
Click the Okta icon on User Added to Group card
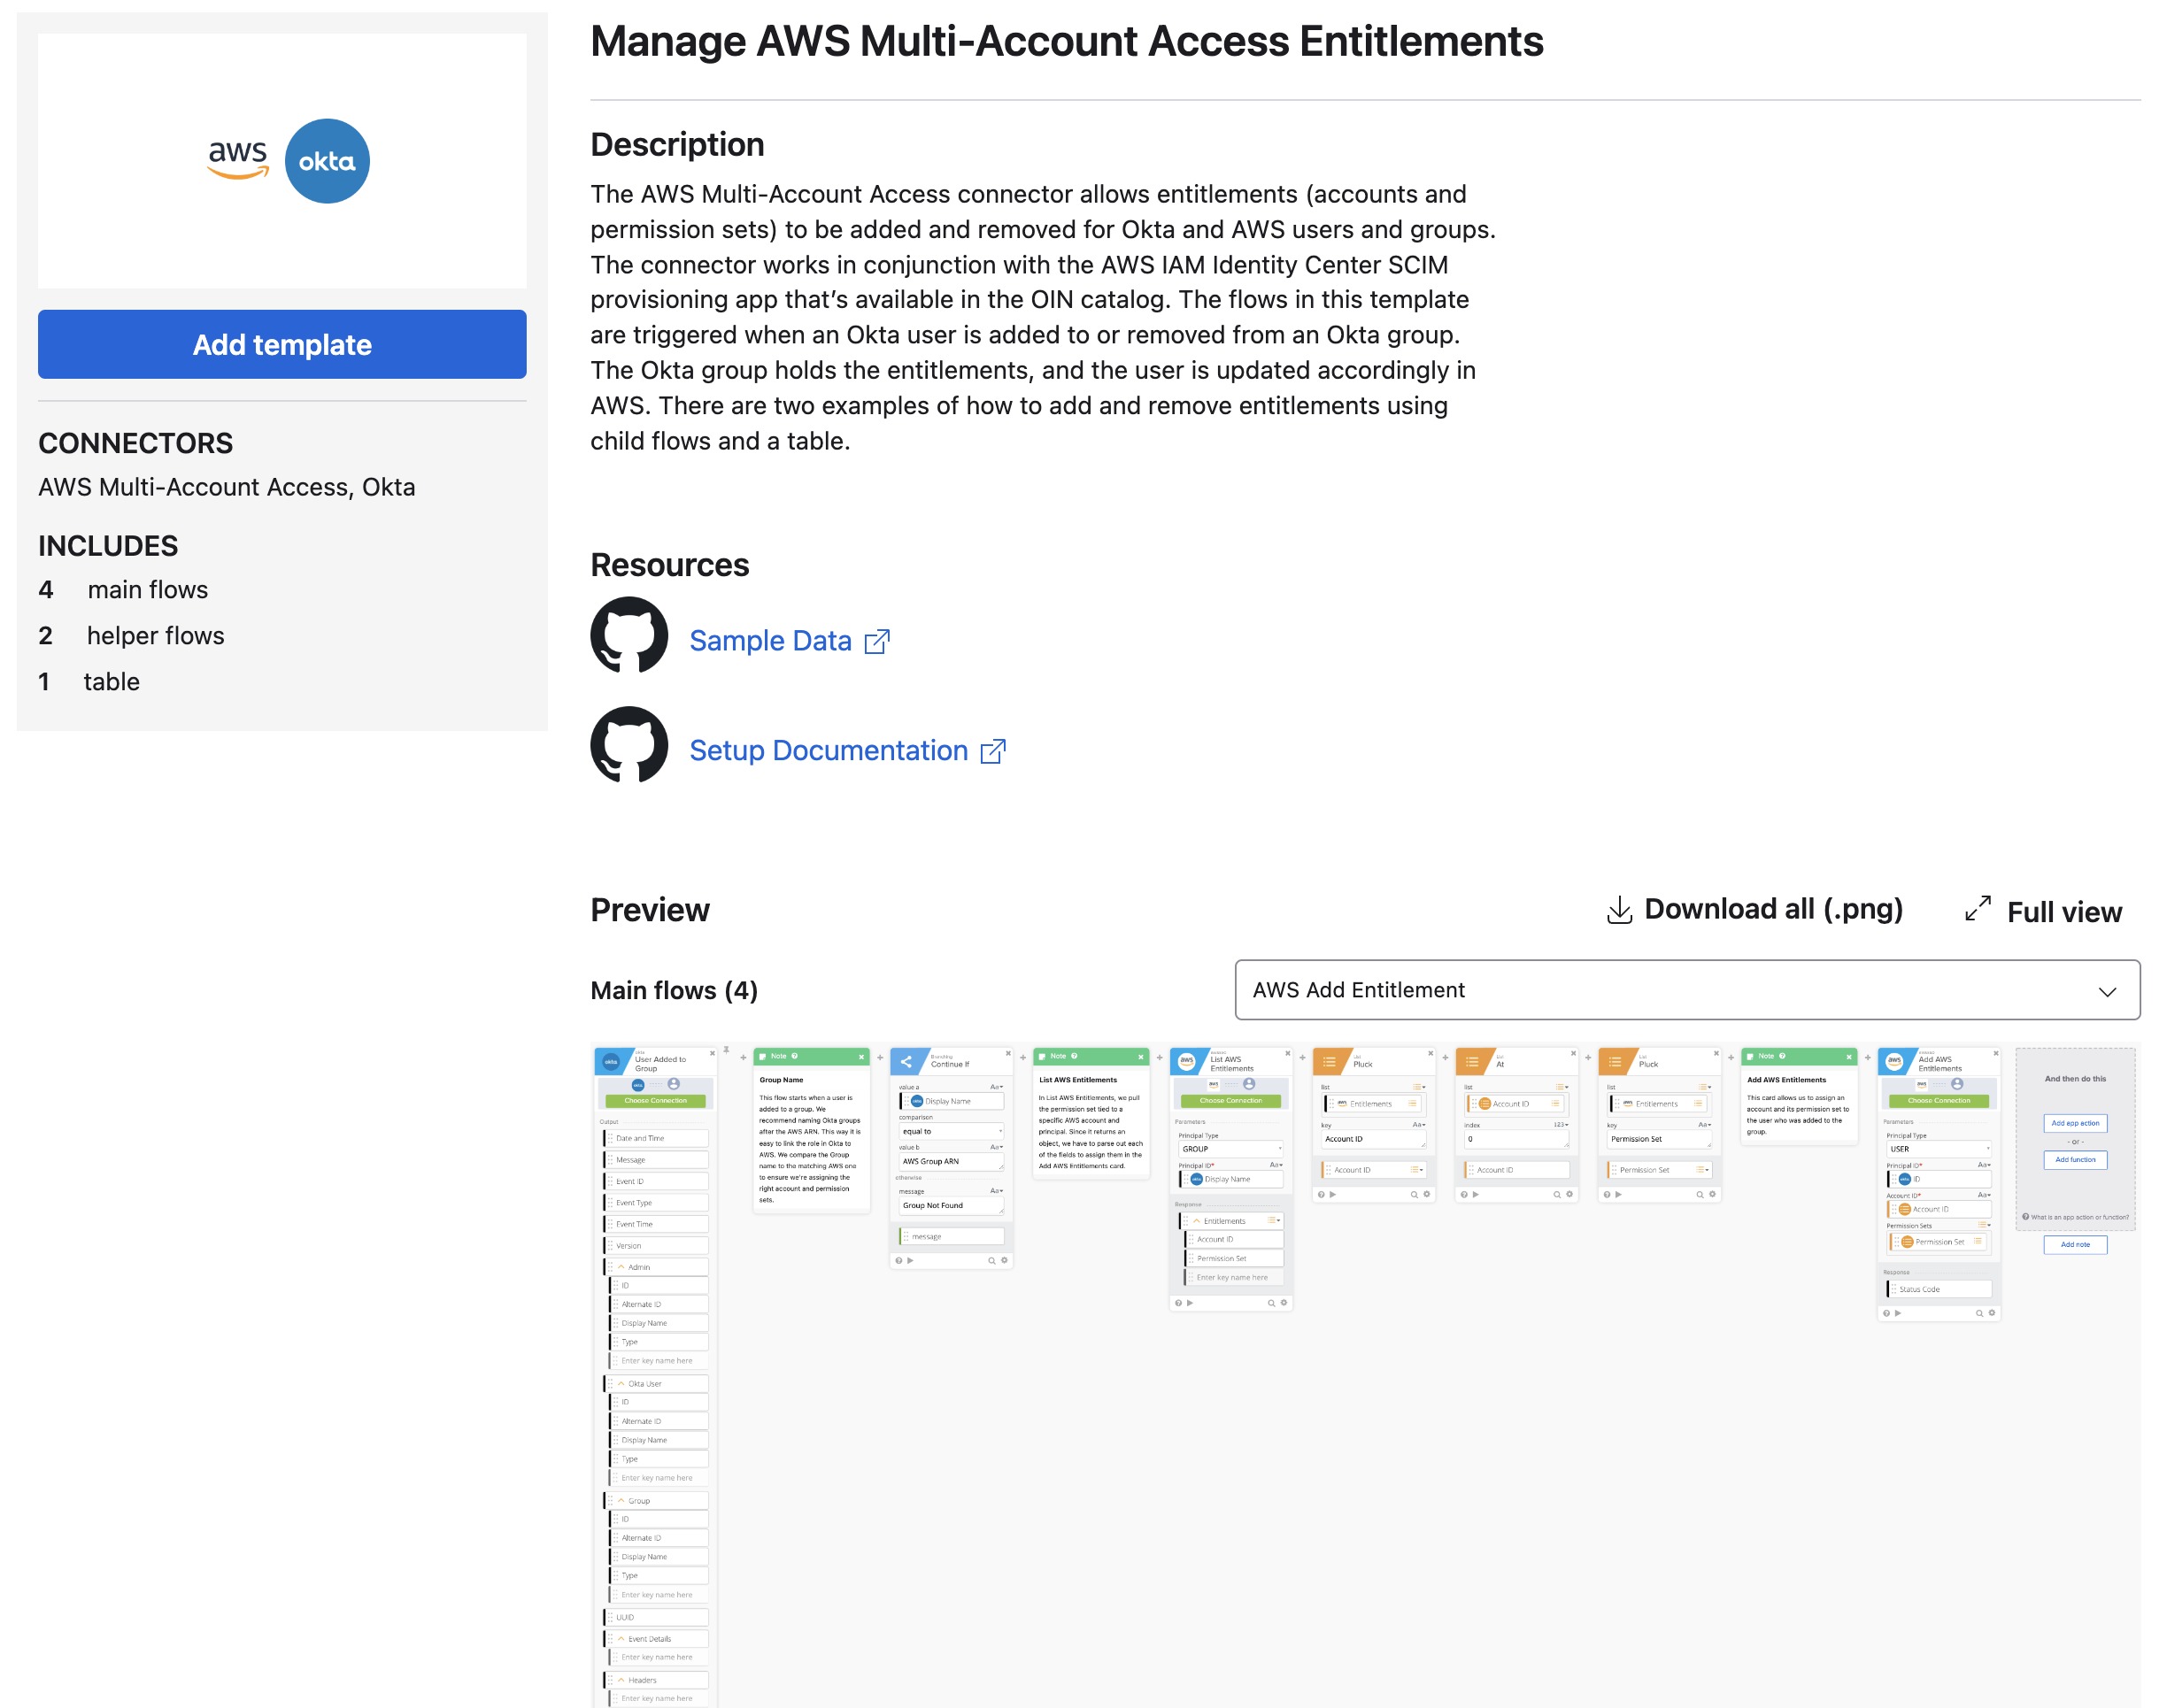pyautogui.click(x=611, y=1062)
